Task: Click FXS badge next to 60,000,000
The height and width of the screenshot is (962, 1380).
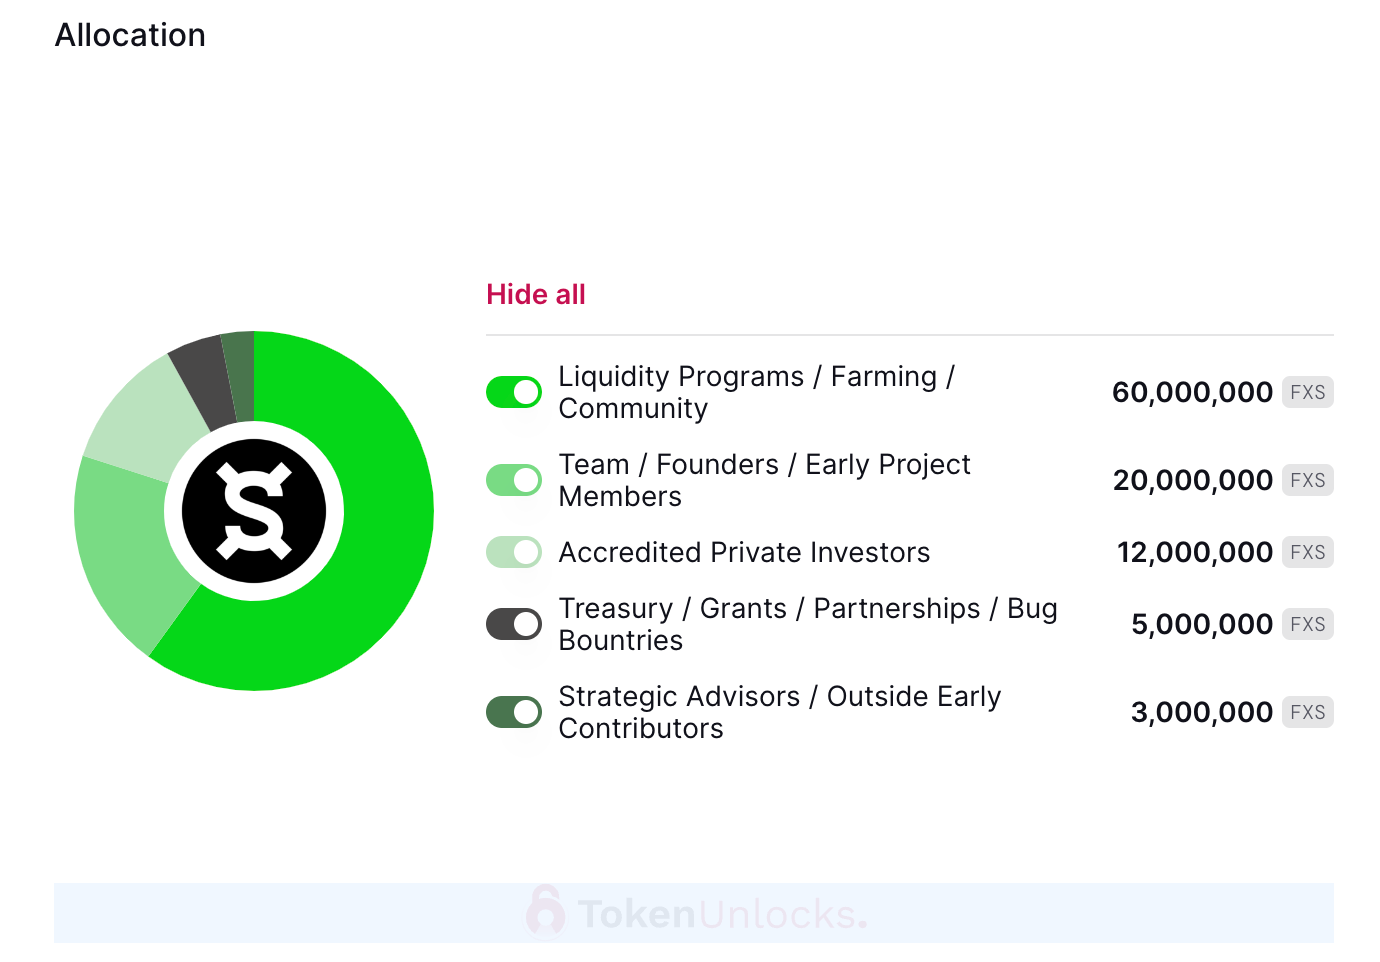Action: point(1308,392)
